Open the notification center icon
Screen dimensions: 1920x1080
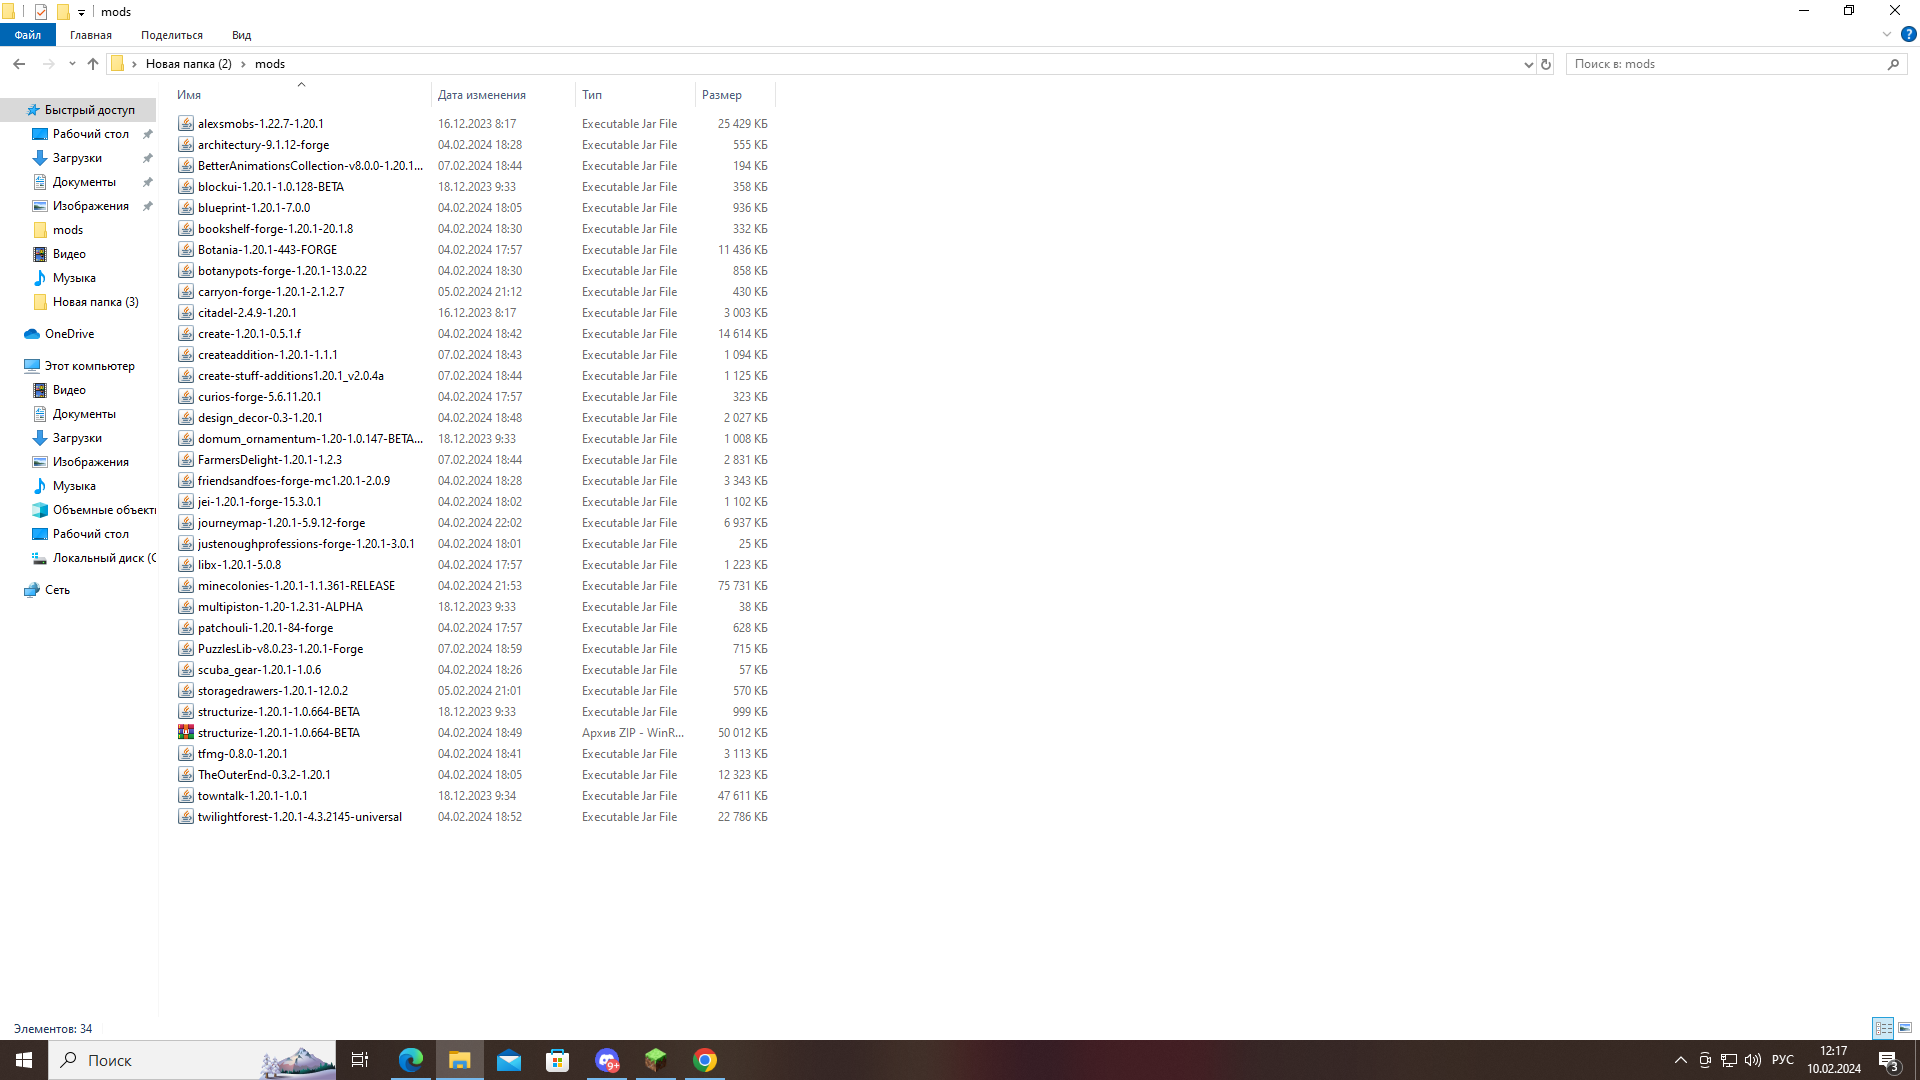point(1888,1060)
